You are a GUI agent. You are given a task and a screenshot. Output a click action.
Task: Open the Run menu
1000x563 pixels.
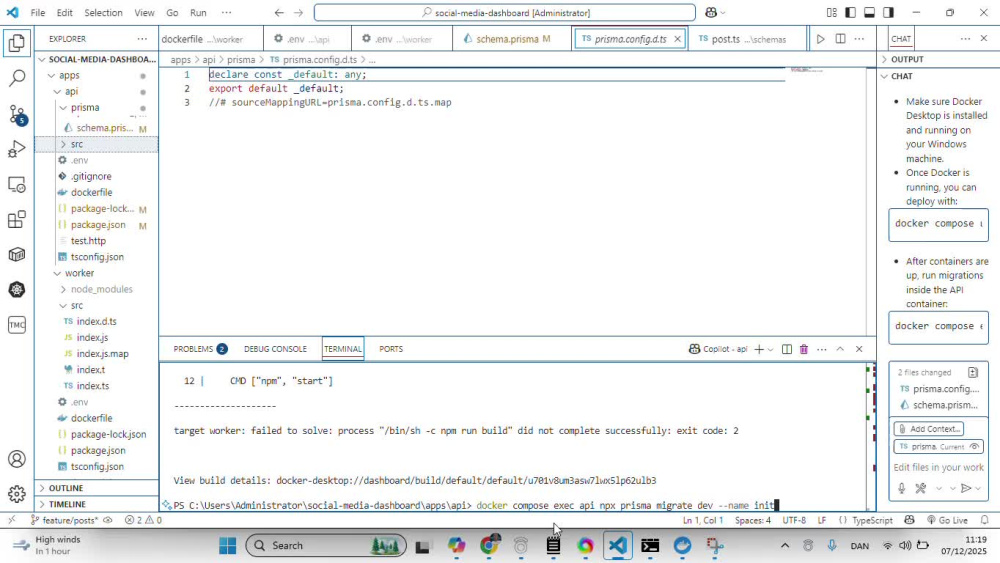coord(198,13)
